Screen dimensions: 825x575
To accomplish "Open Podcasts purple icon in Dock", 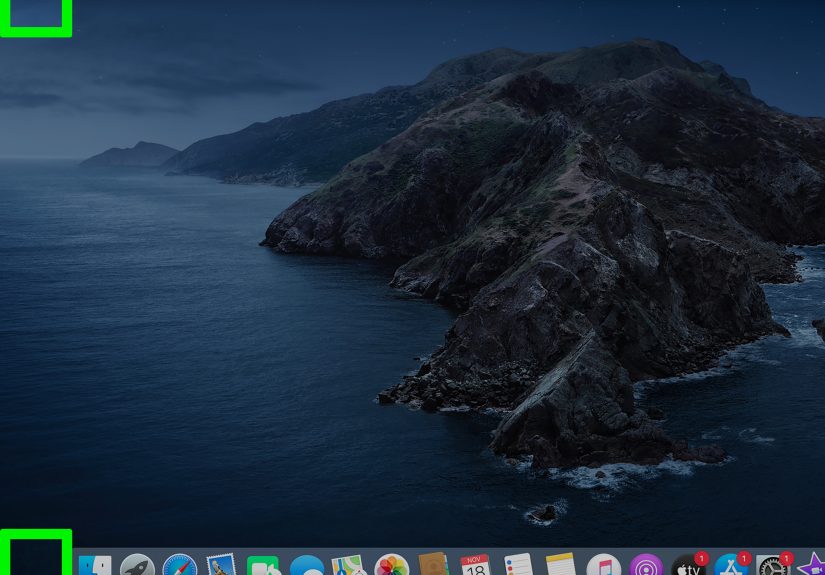I will tap(646, 565).
